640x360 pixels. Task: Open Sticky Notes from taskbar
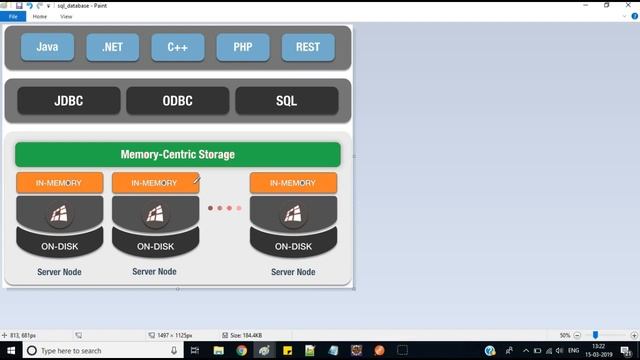point(287,351)
